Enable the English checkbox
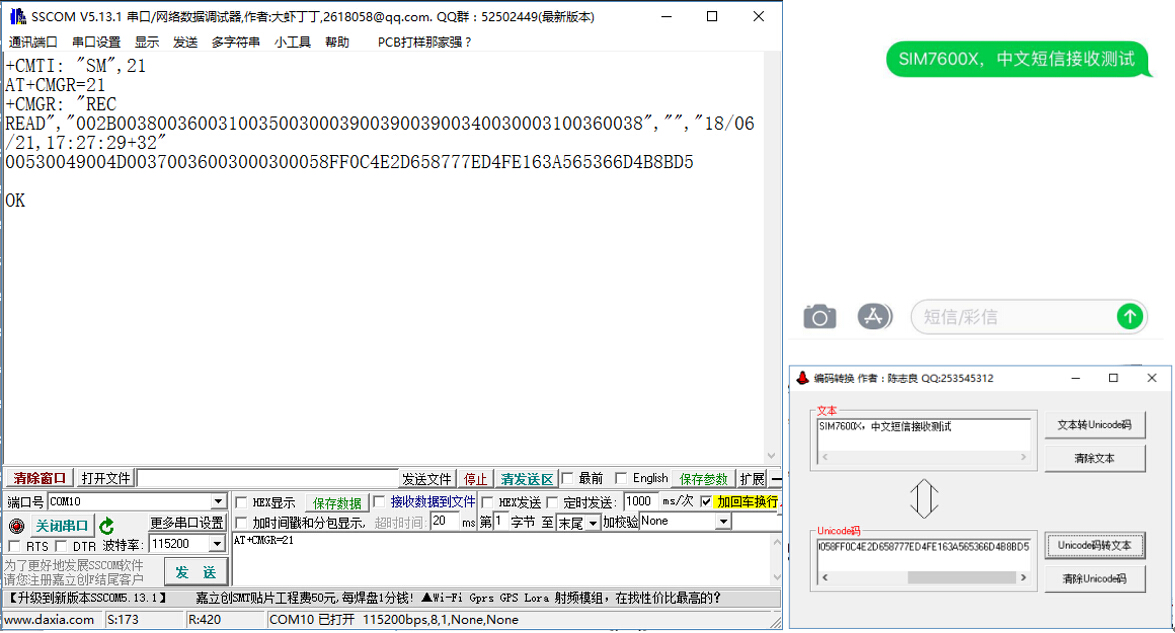The height and width of the screenshot is (633, 1175). coord(620,478)
